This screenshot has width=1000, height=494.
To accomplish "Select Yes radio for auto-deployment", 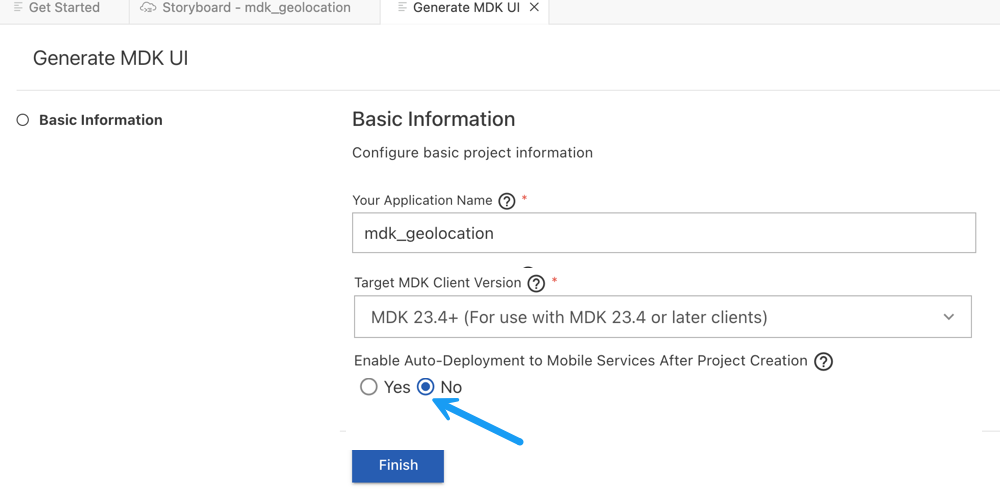I will click(369, 387).
